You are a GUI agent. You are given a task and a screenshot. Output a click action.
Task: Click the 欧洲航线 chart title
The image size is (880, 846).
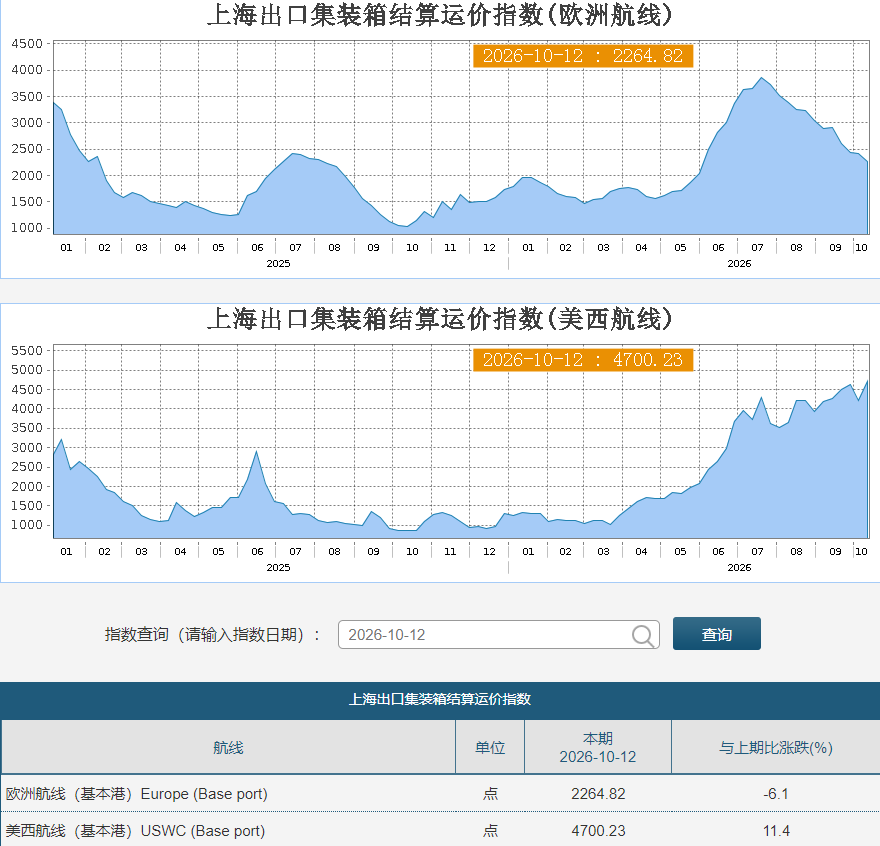coord(439,15)
